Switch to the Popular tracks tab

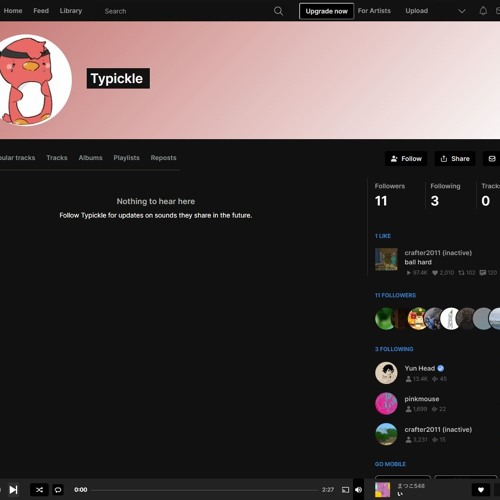[x=17, y=158]
